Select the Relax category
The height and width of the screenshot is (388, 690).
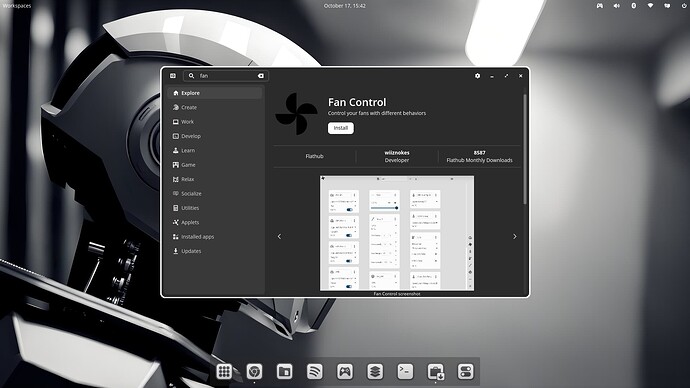pos(215,179)
